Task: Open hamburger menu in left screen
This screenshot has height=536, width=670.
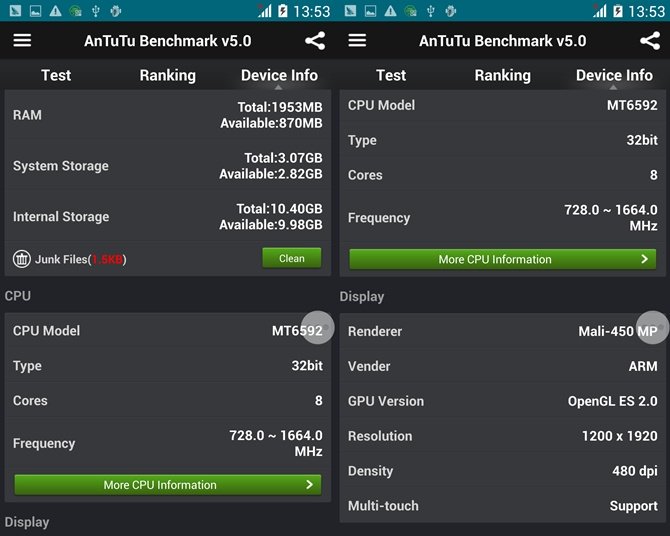Action: pos(22,41)
